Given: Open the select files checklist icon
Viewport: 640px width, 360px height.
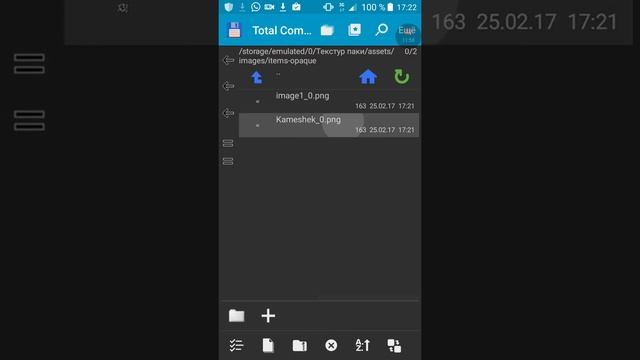Looking at the screenshot, I should click(x=236, y=345).
